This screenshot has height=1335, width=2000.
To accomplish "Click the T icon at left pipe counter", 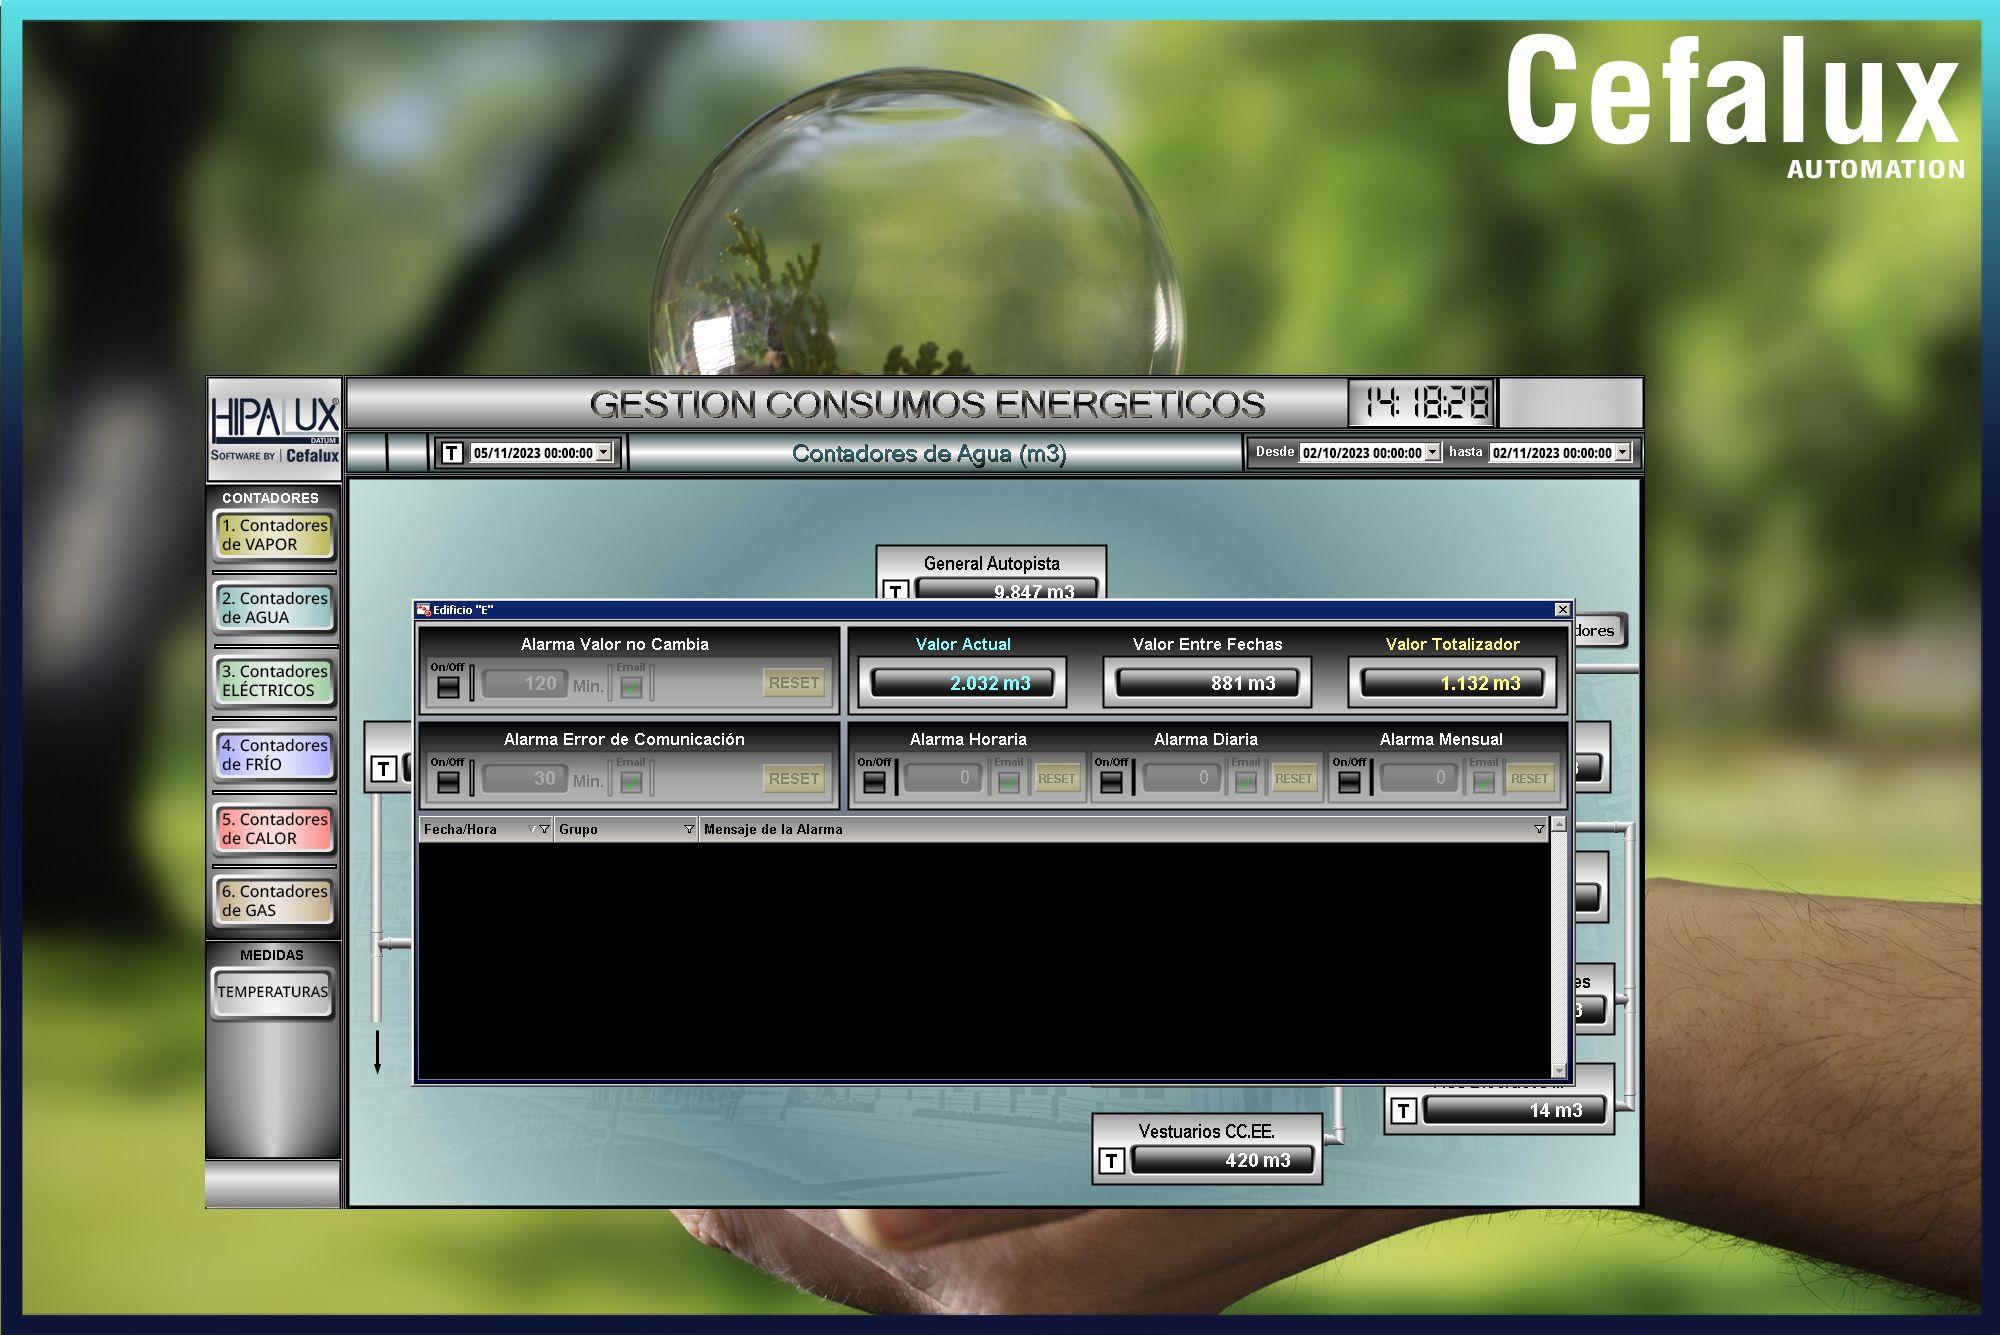I will point(383,769).
